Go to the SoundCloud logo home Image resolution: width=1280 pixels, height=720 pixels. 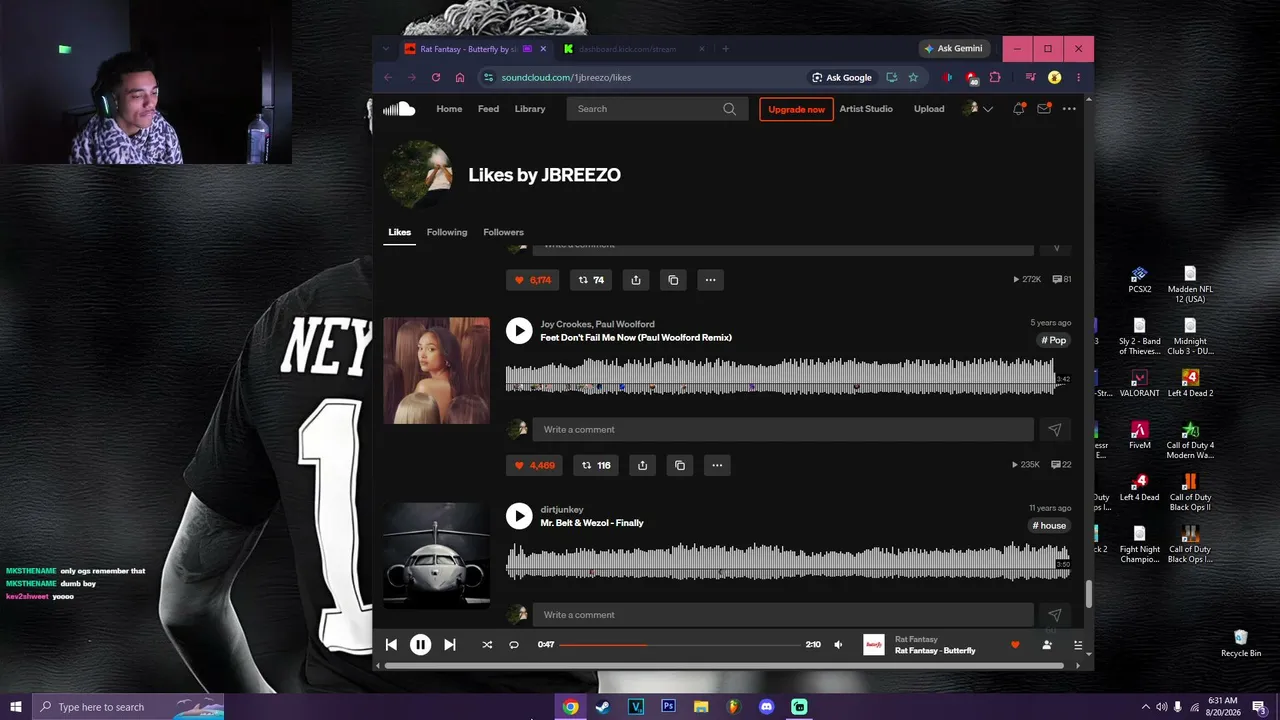pyautogui.click(x=398, y=109)
